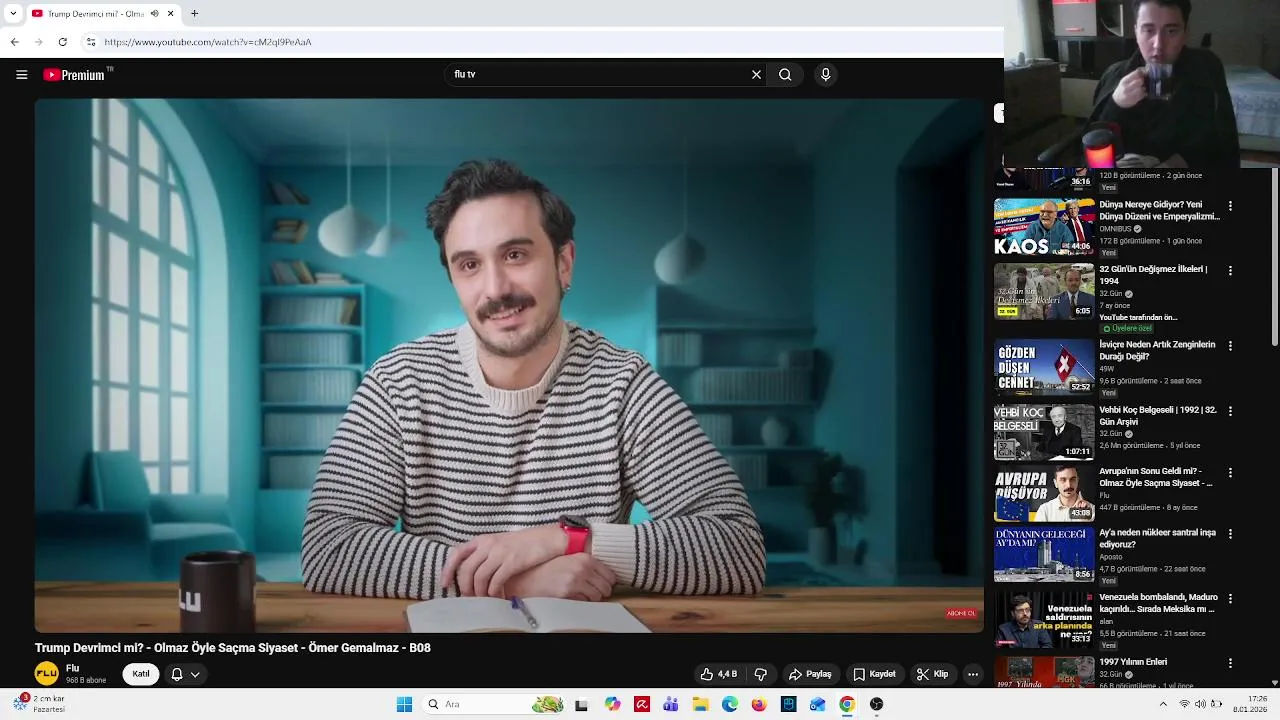This screenshot has width=1280, height=720.
Task: Open 'Venezuela bombalandı, Maduro kaçırıldı' title
Action: tap(1157, 603)
